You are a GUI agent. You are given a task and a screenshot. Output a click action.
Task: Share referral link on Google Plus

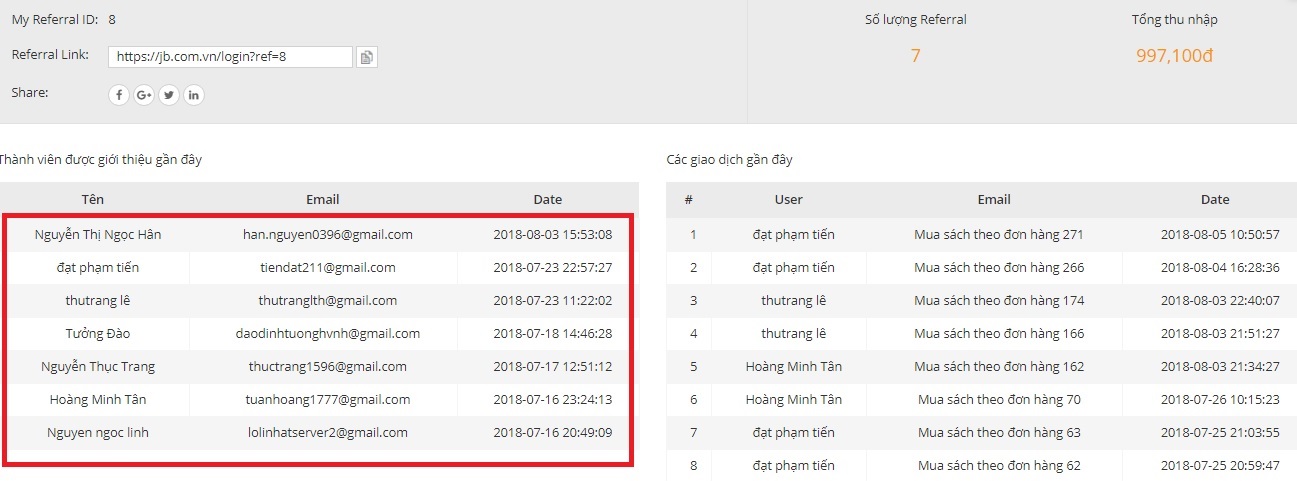(144, 95)
